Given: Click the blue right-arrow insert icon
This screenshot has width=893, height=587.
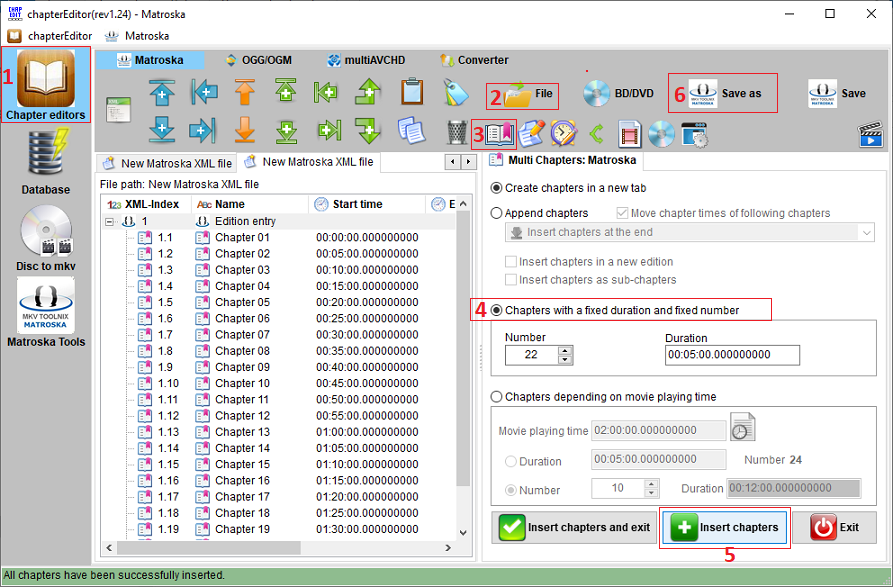Looking at the screenshot, I should pos(202,130).
